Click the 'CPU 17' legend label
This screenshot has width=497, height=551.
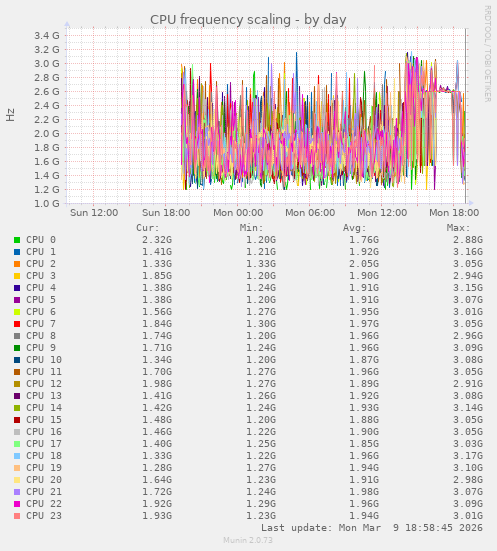44,444
